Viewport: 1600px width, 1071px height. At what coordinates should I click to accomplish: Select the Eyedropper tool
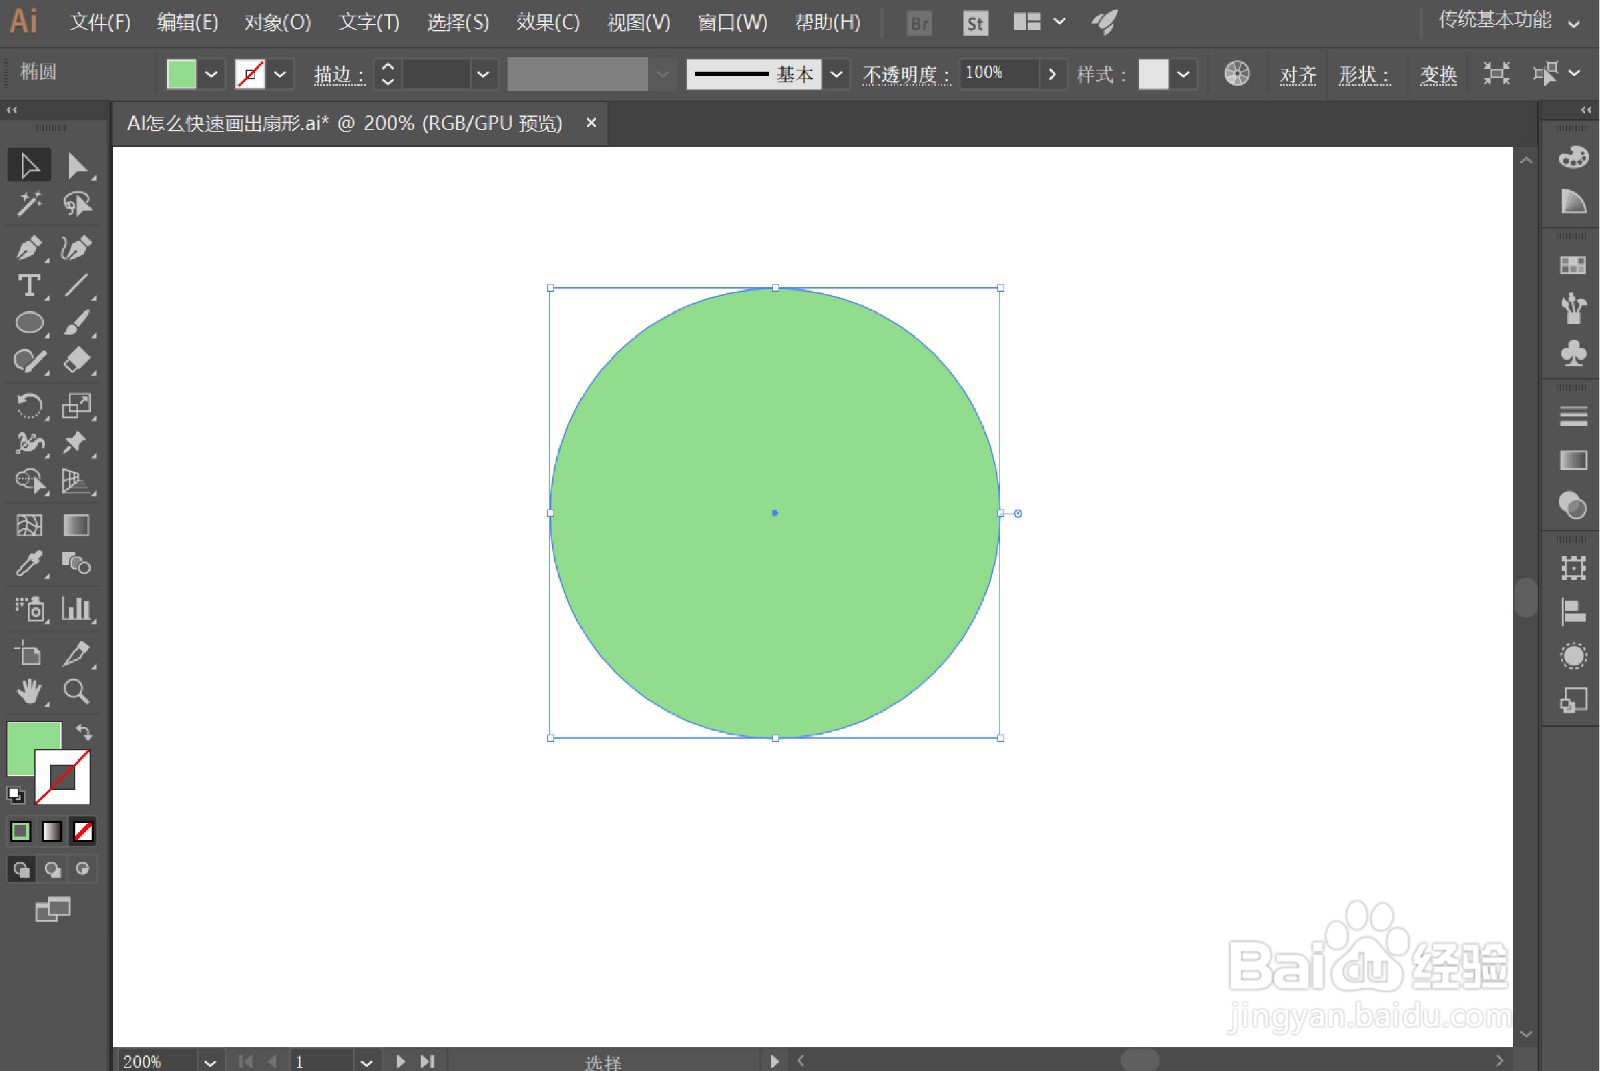(x=29, y=564)
